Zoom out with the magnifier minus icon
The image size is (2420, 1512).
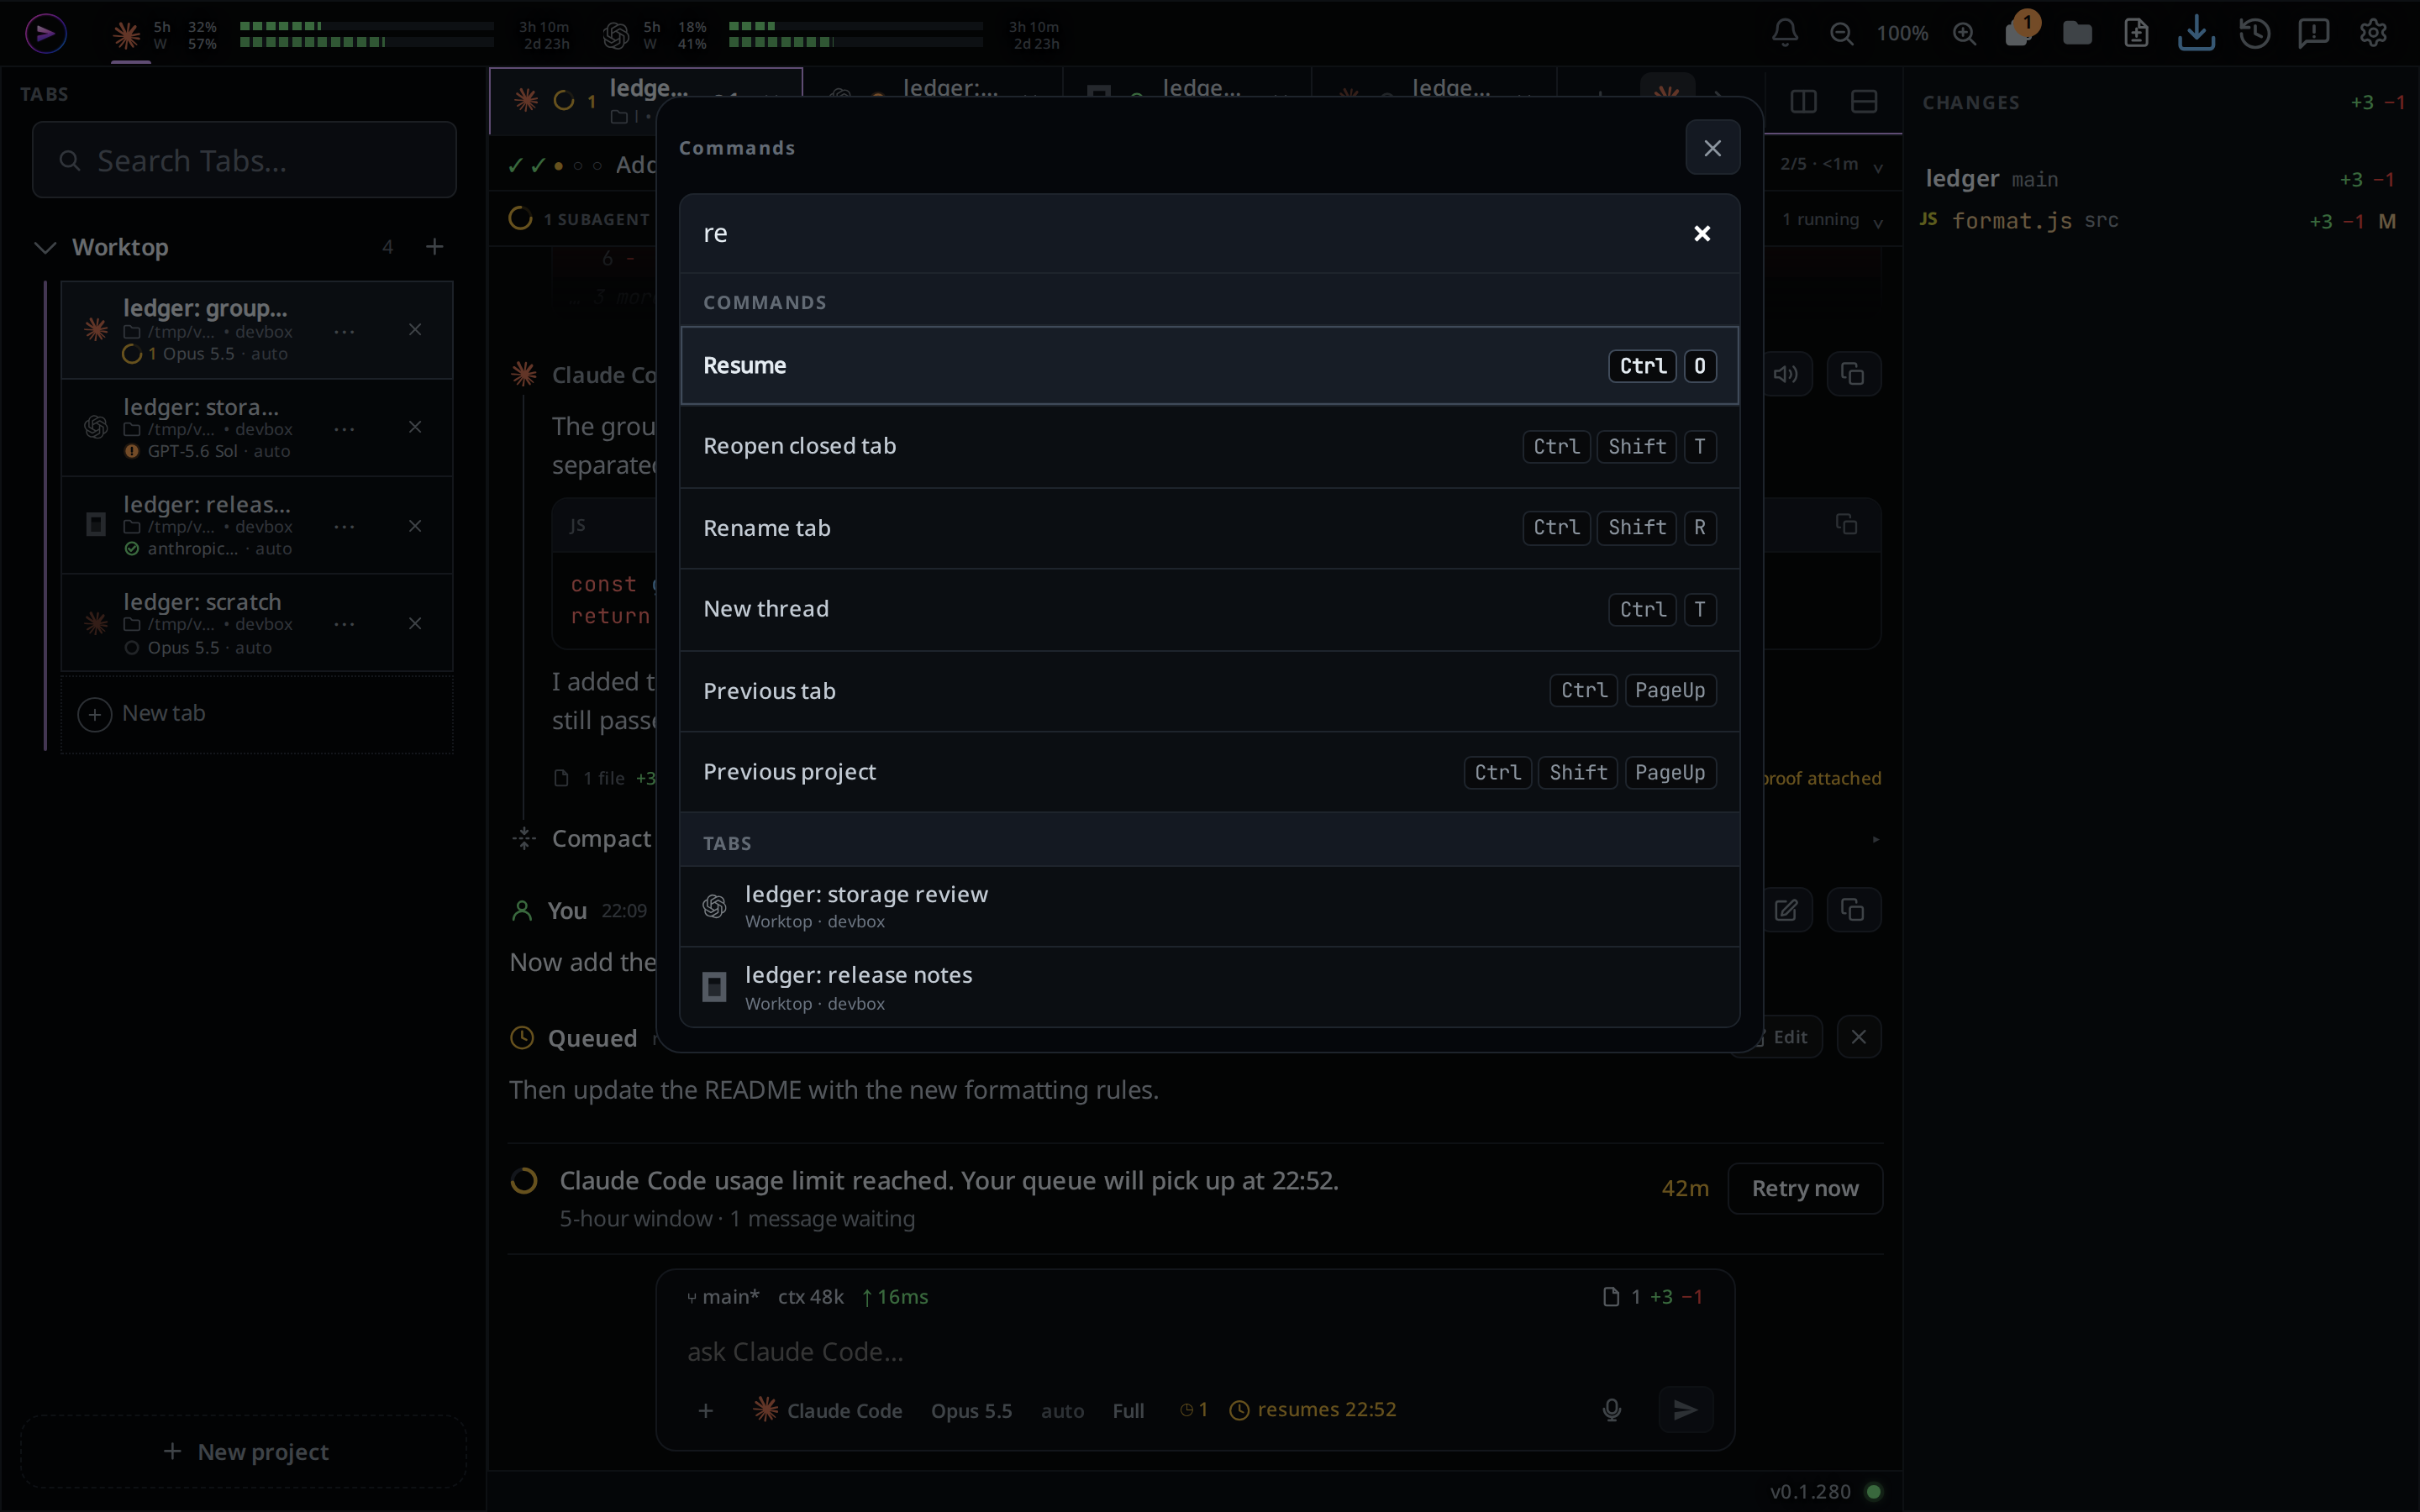tap(1841, 33)
